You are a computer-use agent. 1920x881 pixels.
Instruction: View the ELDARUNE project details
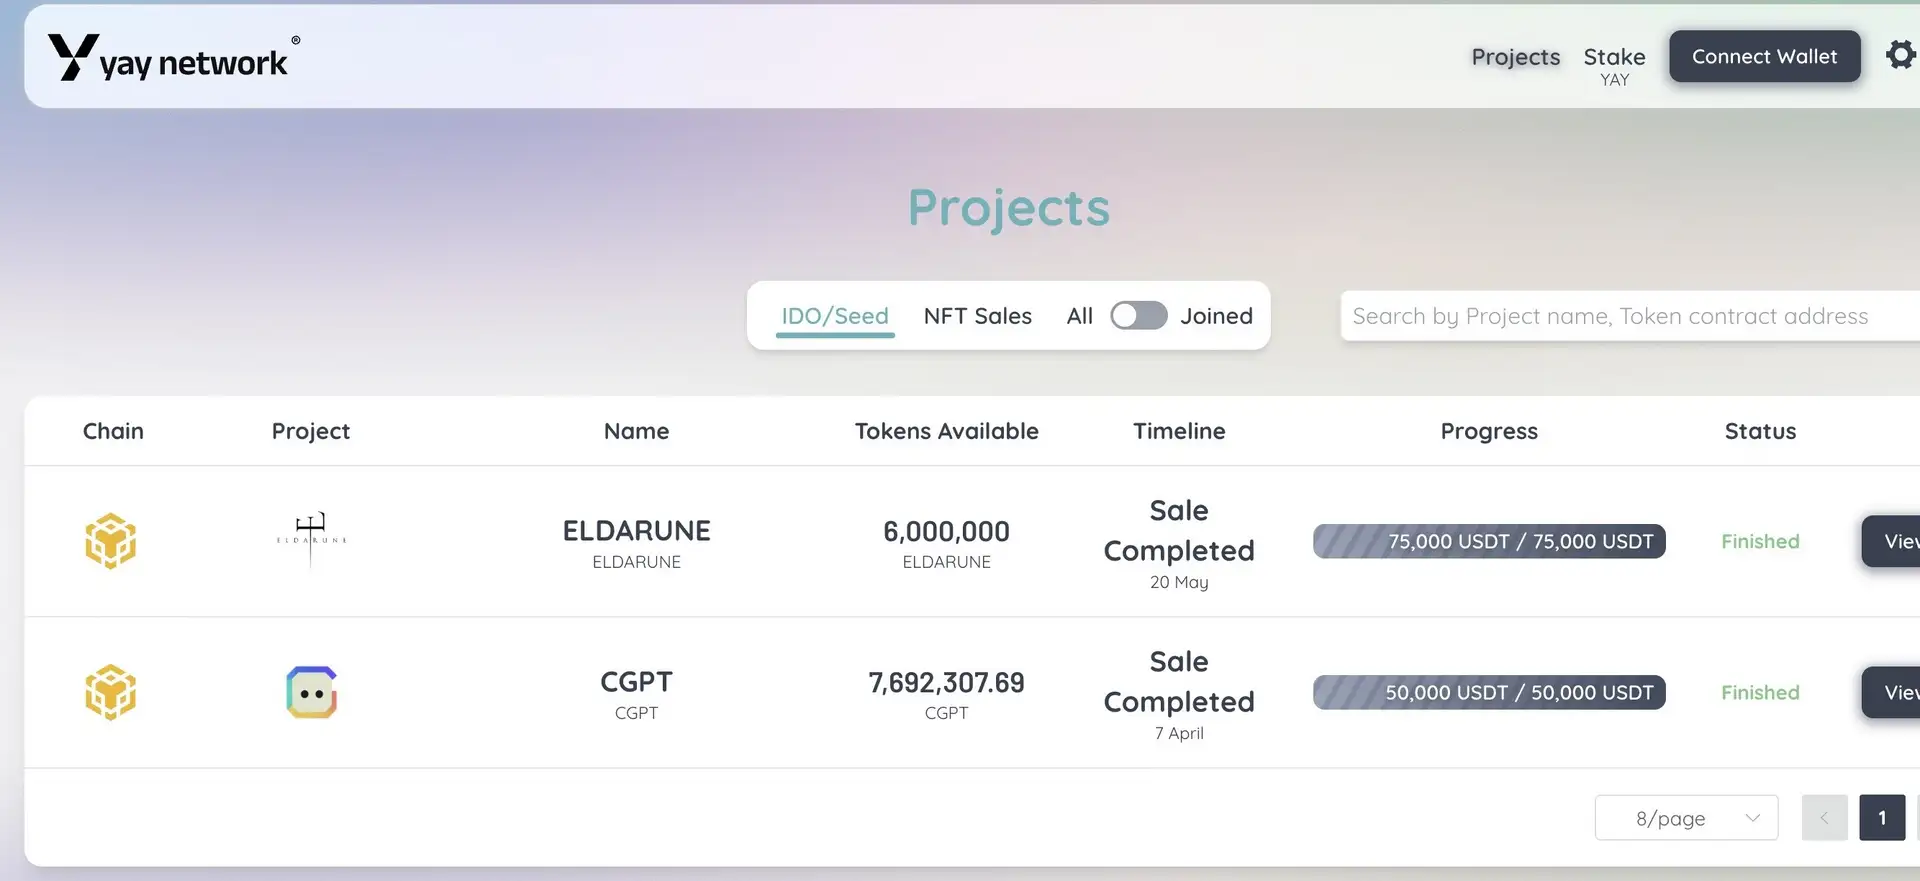[x=1893, y=541]
